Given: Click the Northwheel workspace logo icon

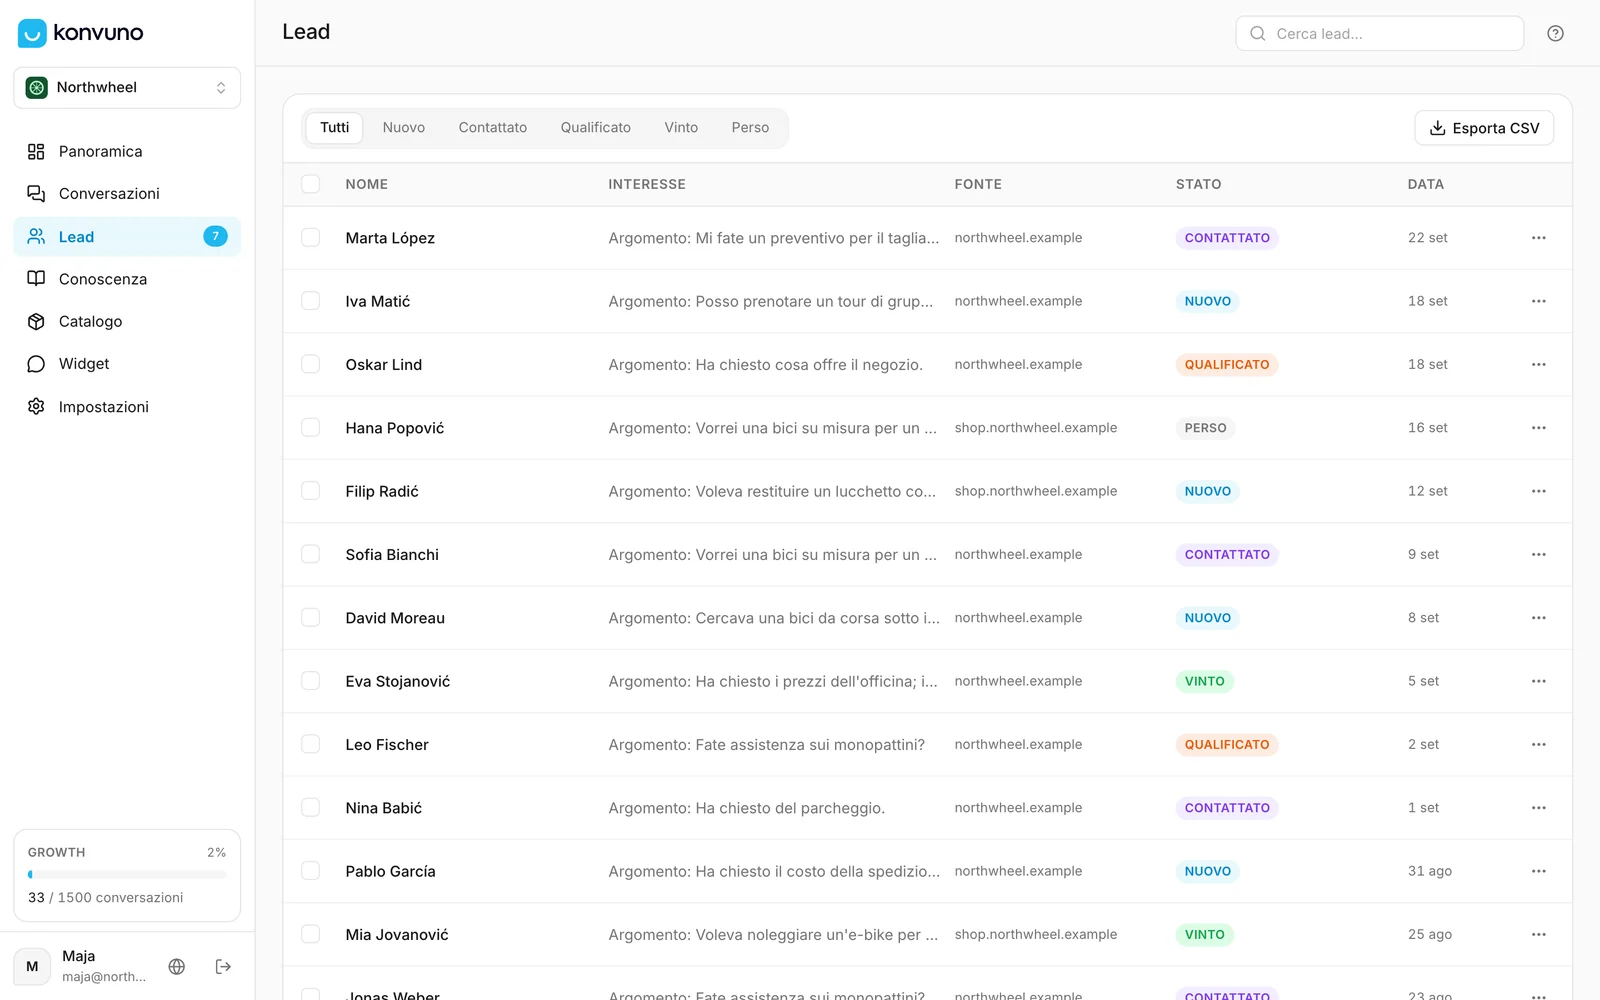Looking at the screenshot, I should click(x=37, y=88).
